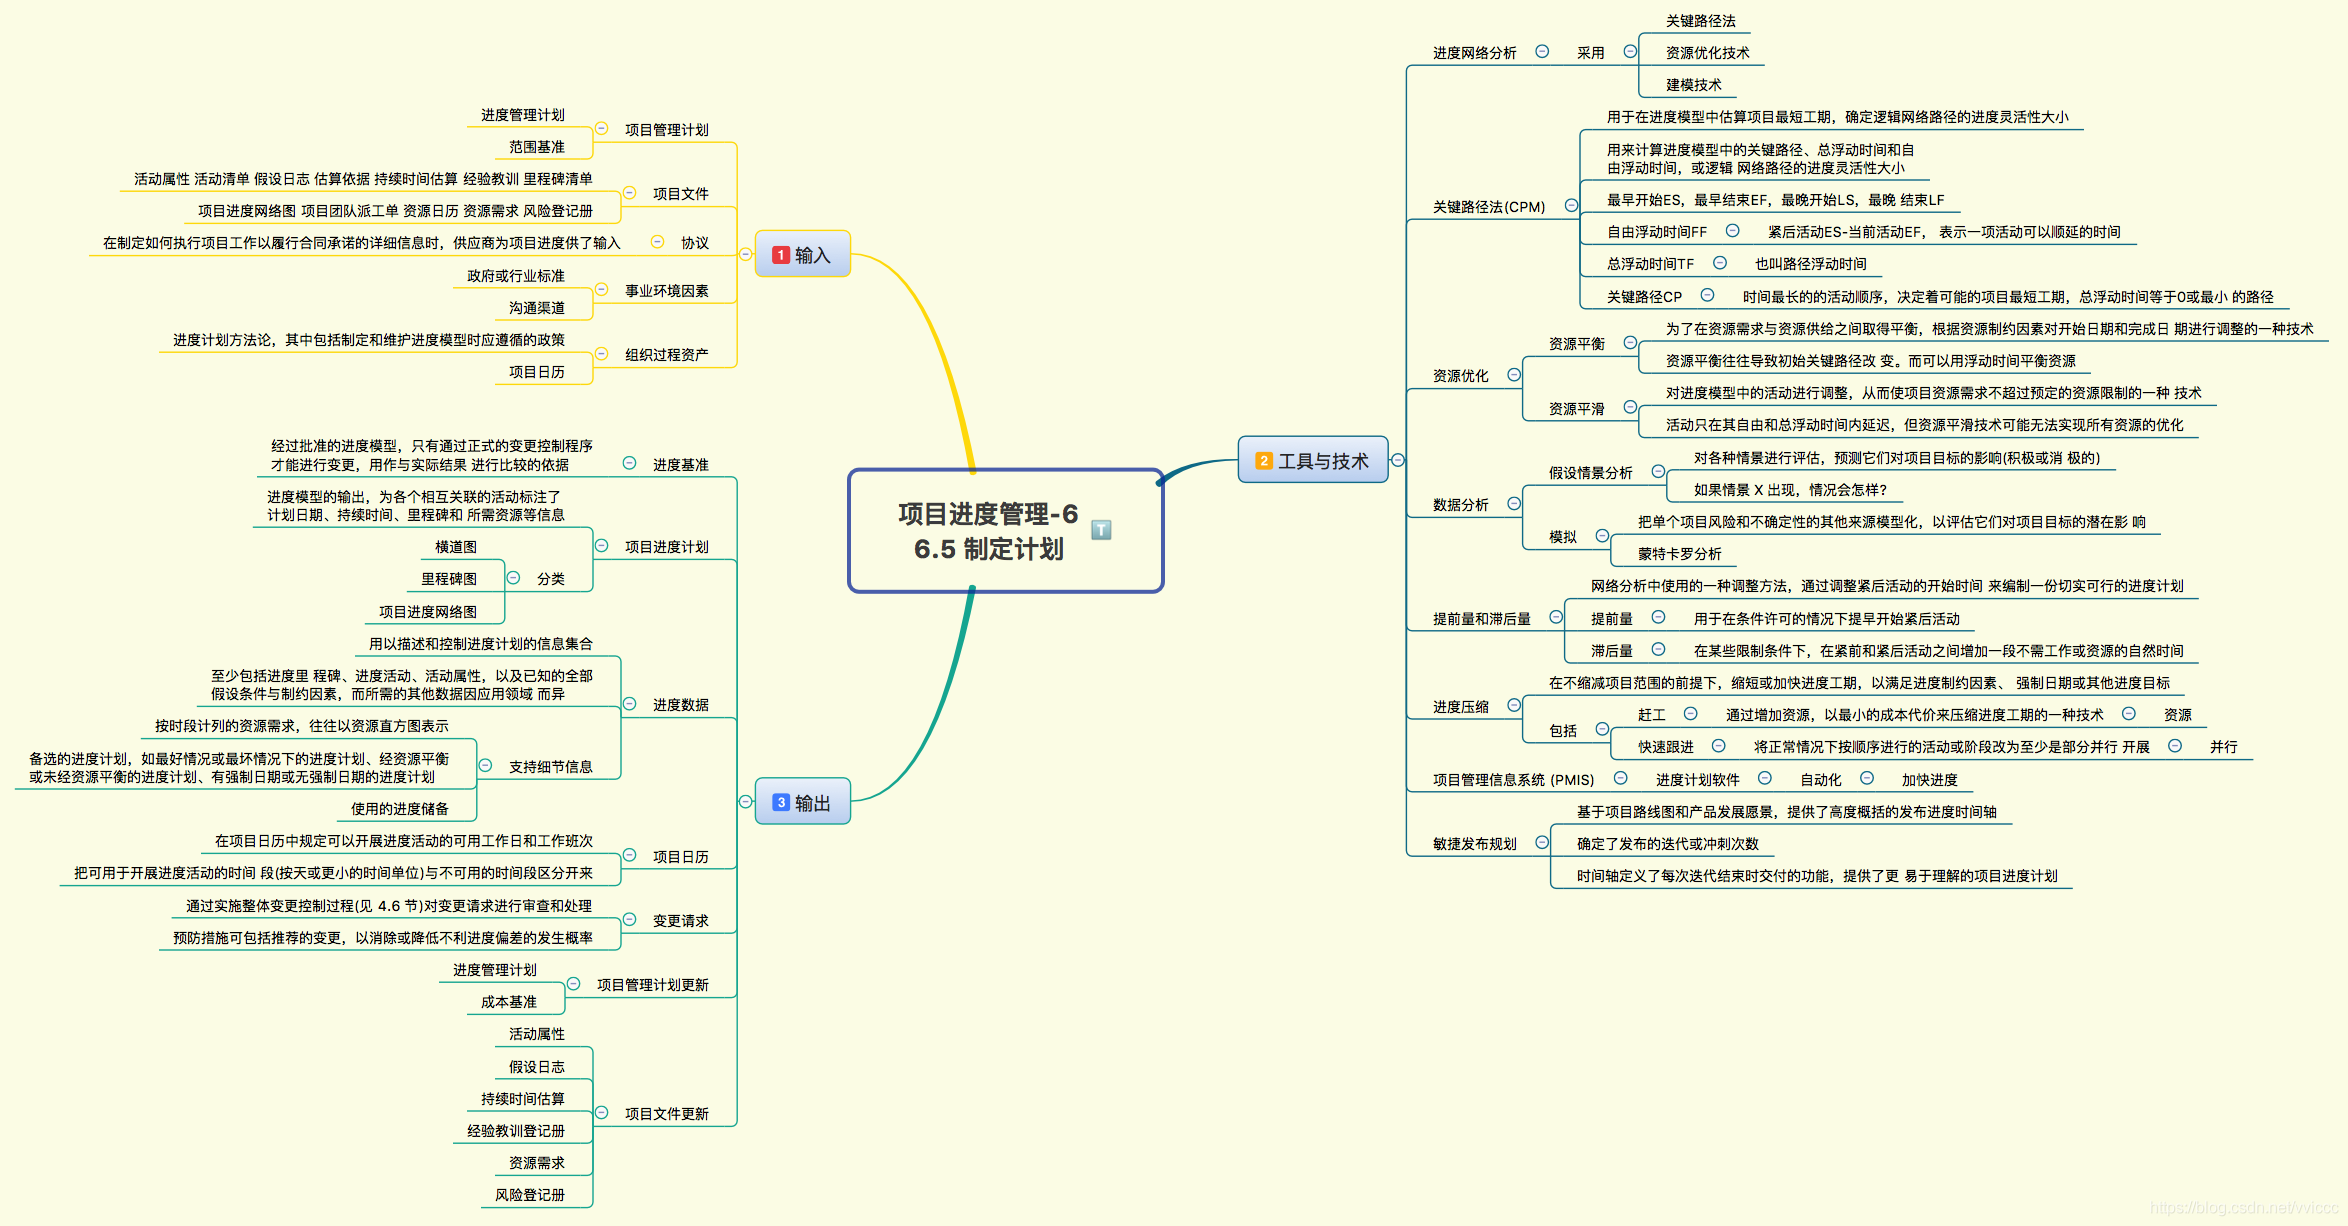The image size is (2348, 1226).
Task: Select the 加快进度 topic
Action: (x=1929, y=780)
